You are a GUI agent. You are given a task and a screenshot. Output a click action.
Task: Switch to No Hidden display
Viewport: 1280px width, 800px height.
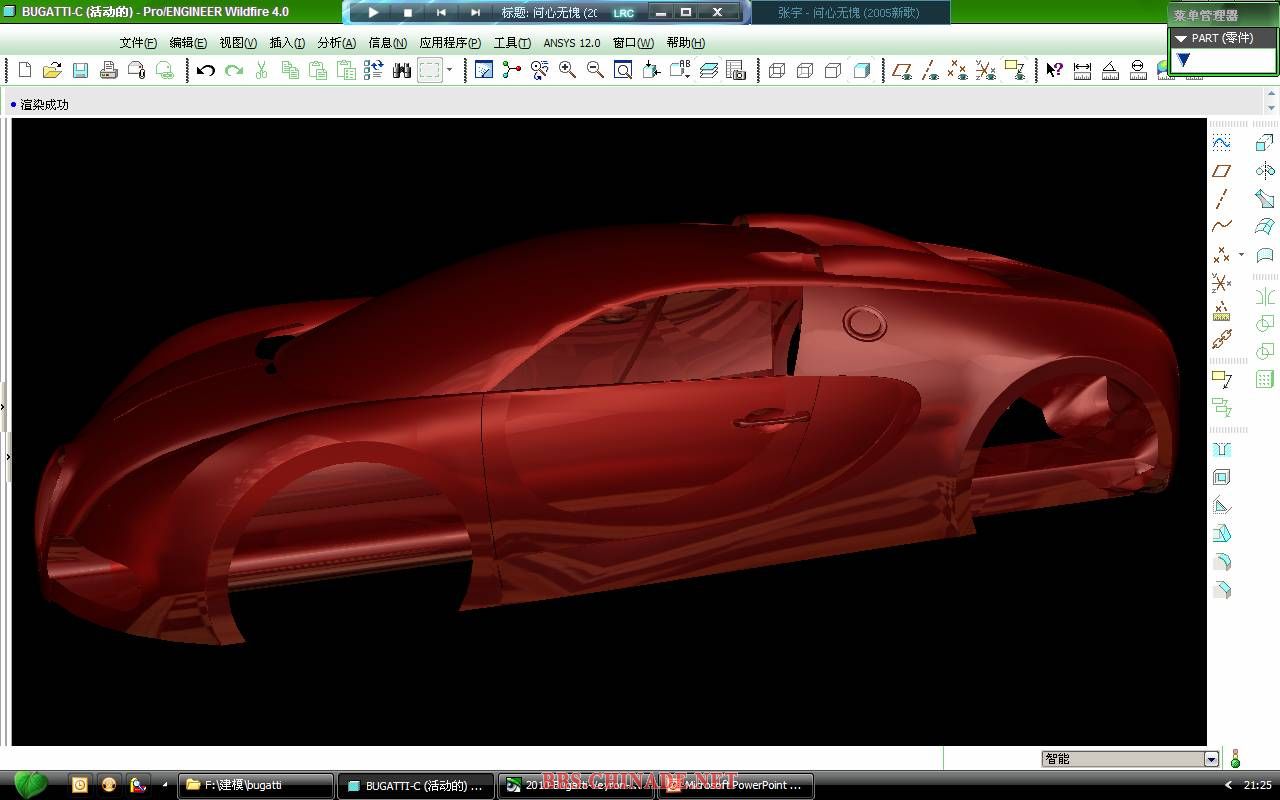click(x=833, y=70)
